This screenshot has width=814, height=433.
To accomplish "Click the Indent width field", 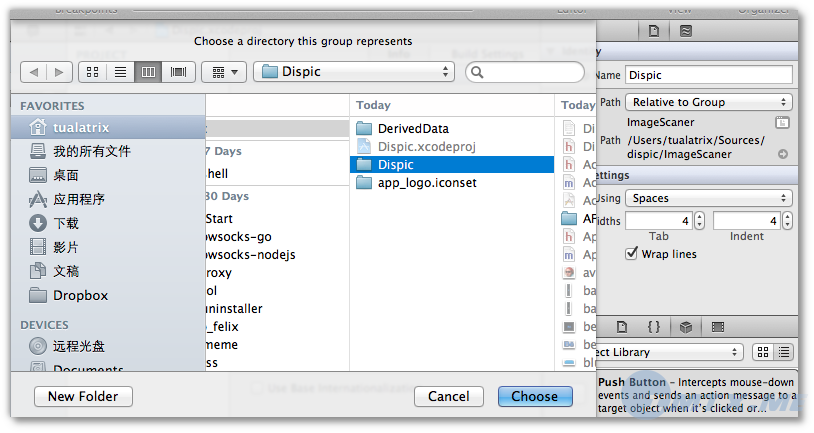I will (x=747, y=221).
